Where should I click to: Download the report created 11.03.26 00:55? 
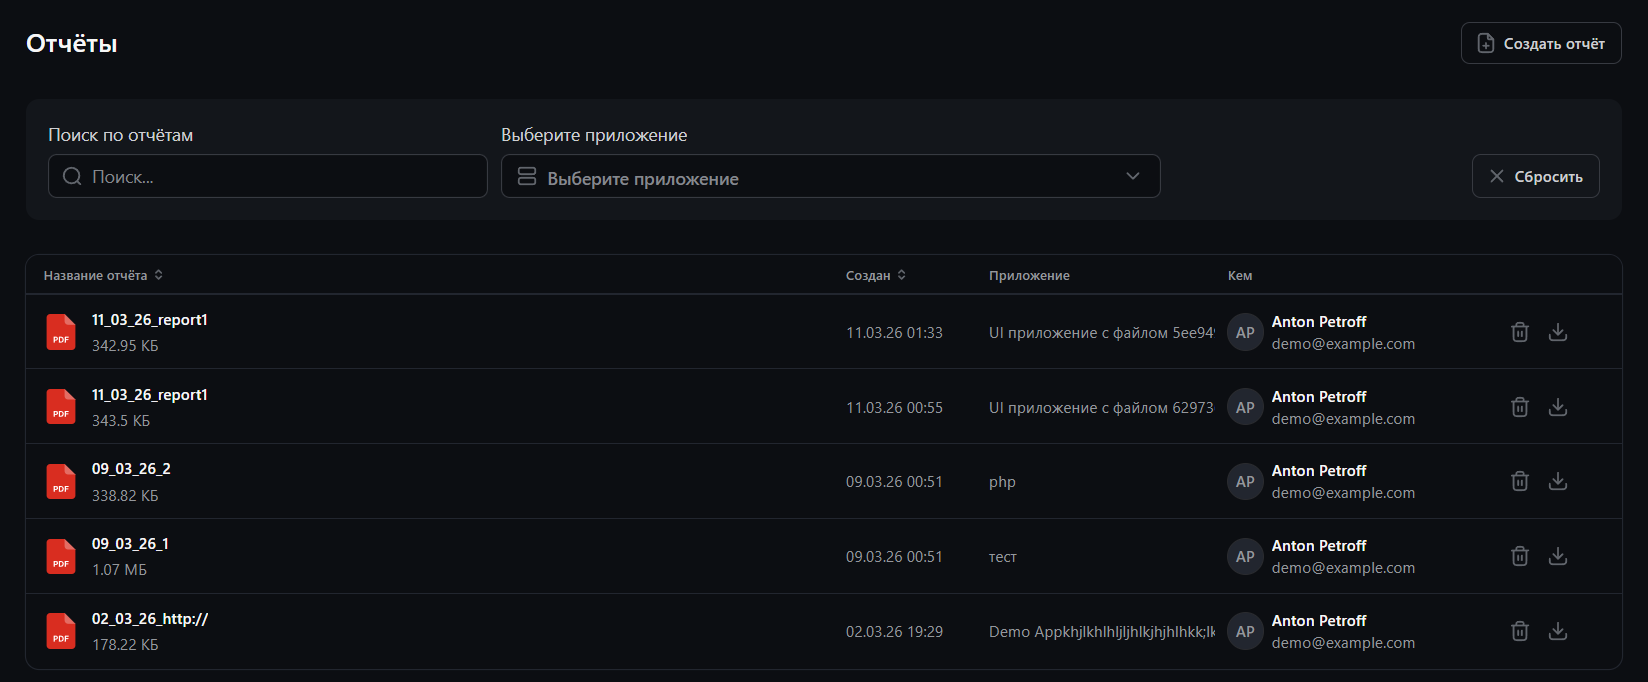(1558, 407)
